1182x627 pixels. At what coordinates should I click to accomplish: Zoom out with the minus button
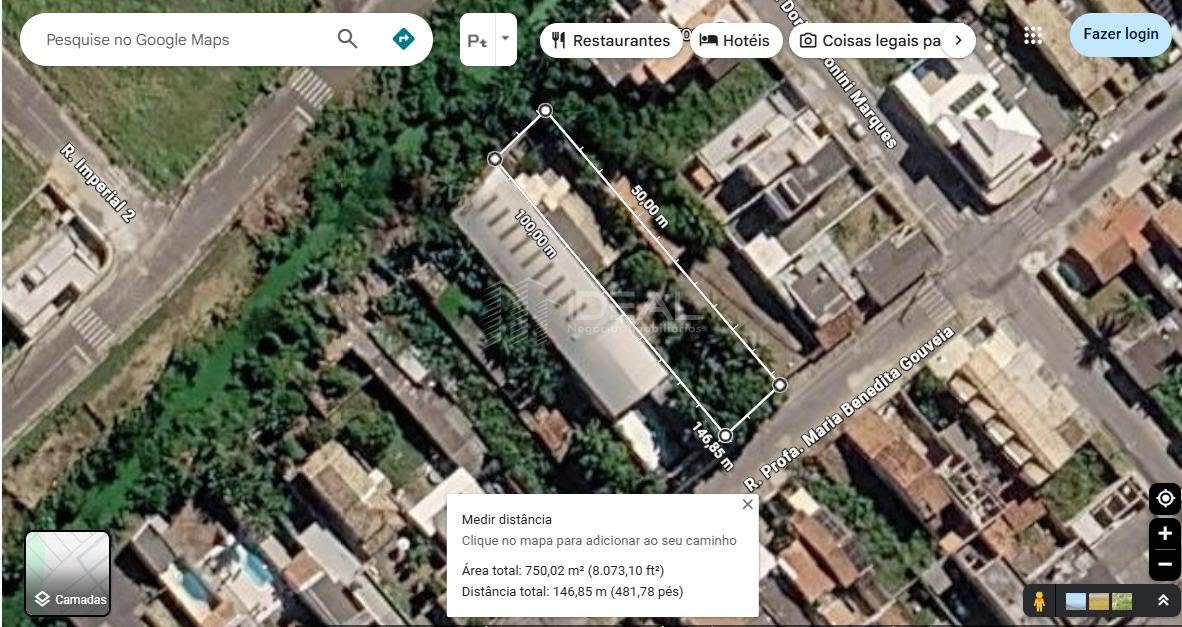(1165, 564)
